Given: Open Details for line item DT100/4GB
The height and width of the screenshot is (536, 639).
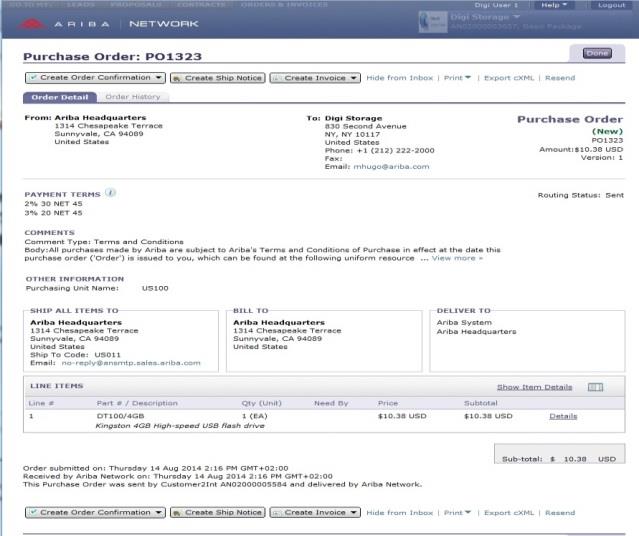Looking at the screenshot, I should (x=563, y=416).
